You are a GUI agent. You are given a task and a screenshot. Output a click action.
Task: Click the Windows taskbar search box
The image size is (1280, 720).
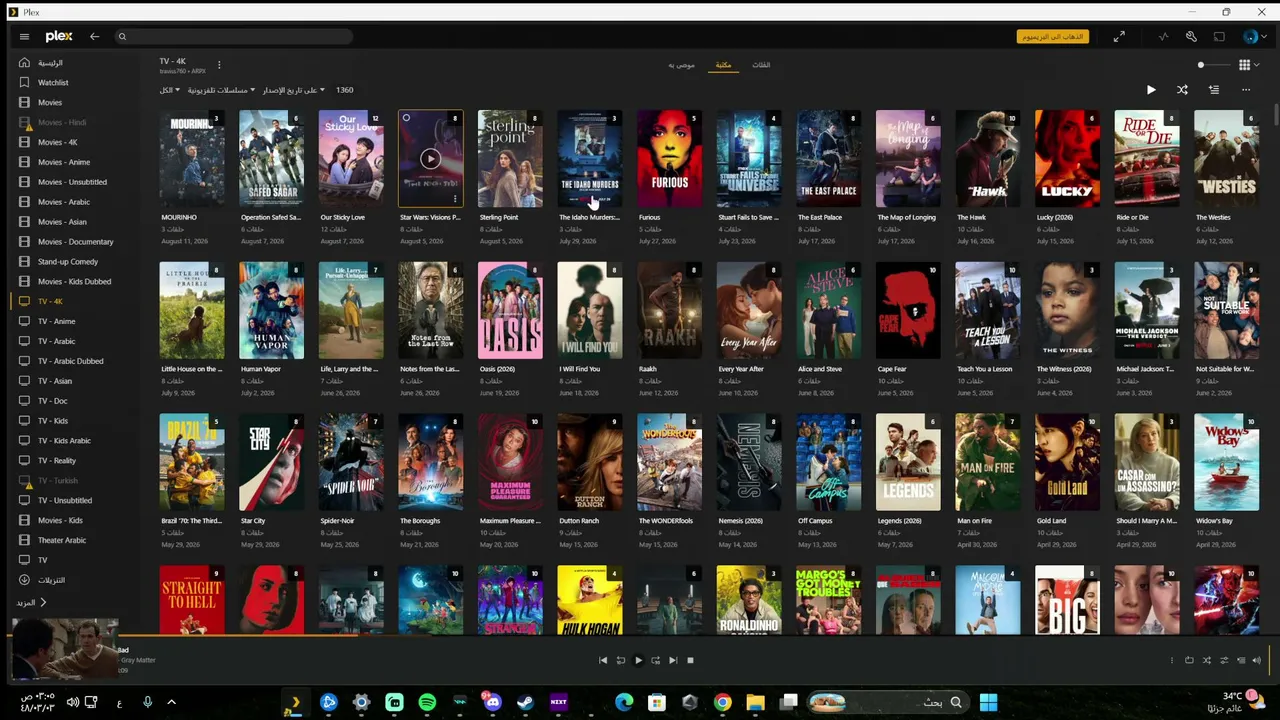pyautogui.click(x=887, y=702)
